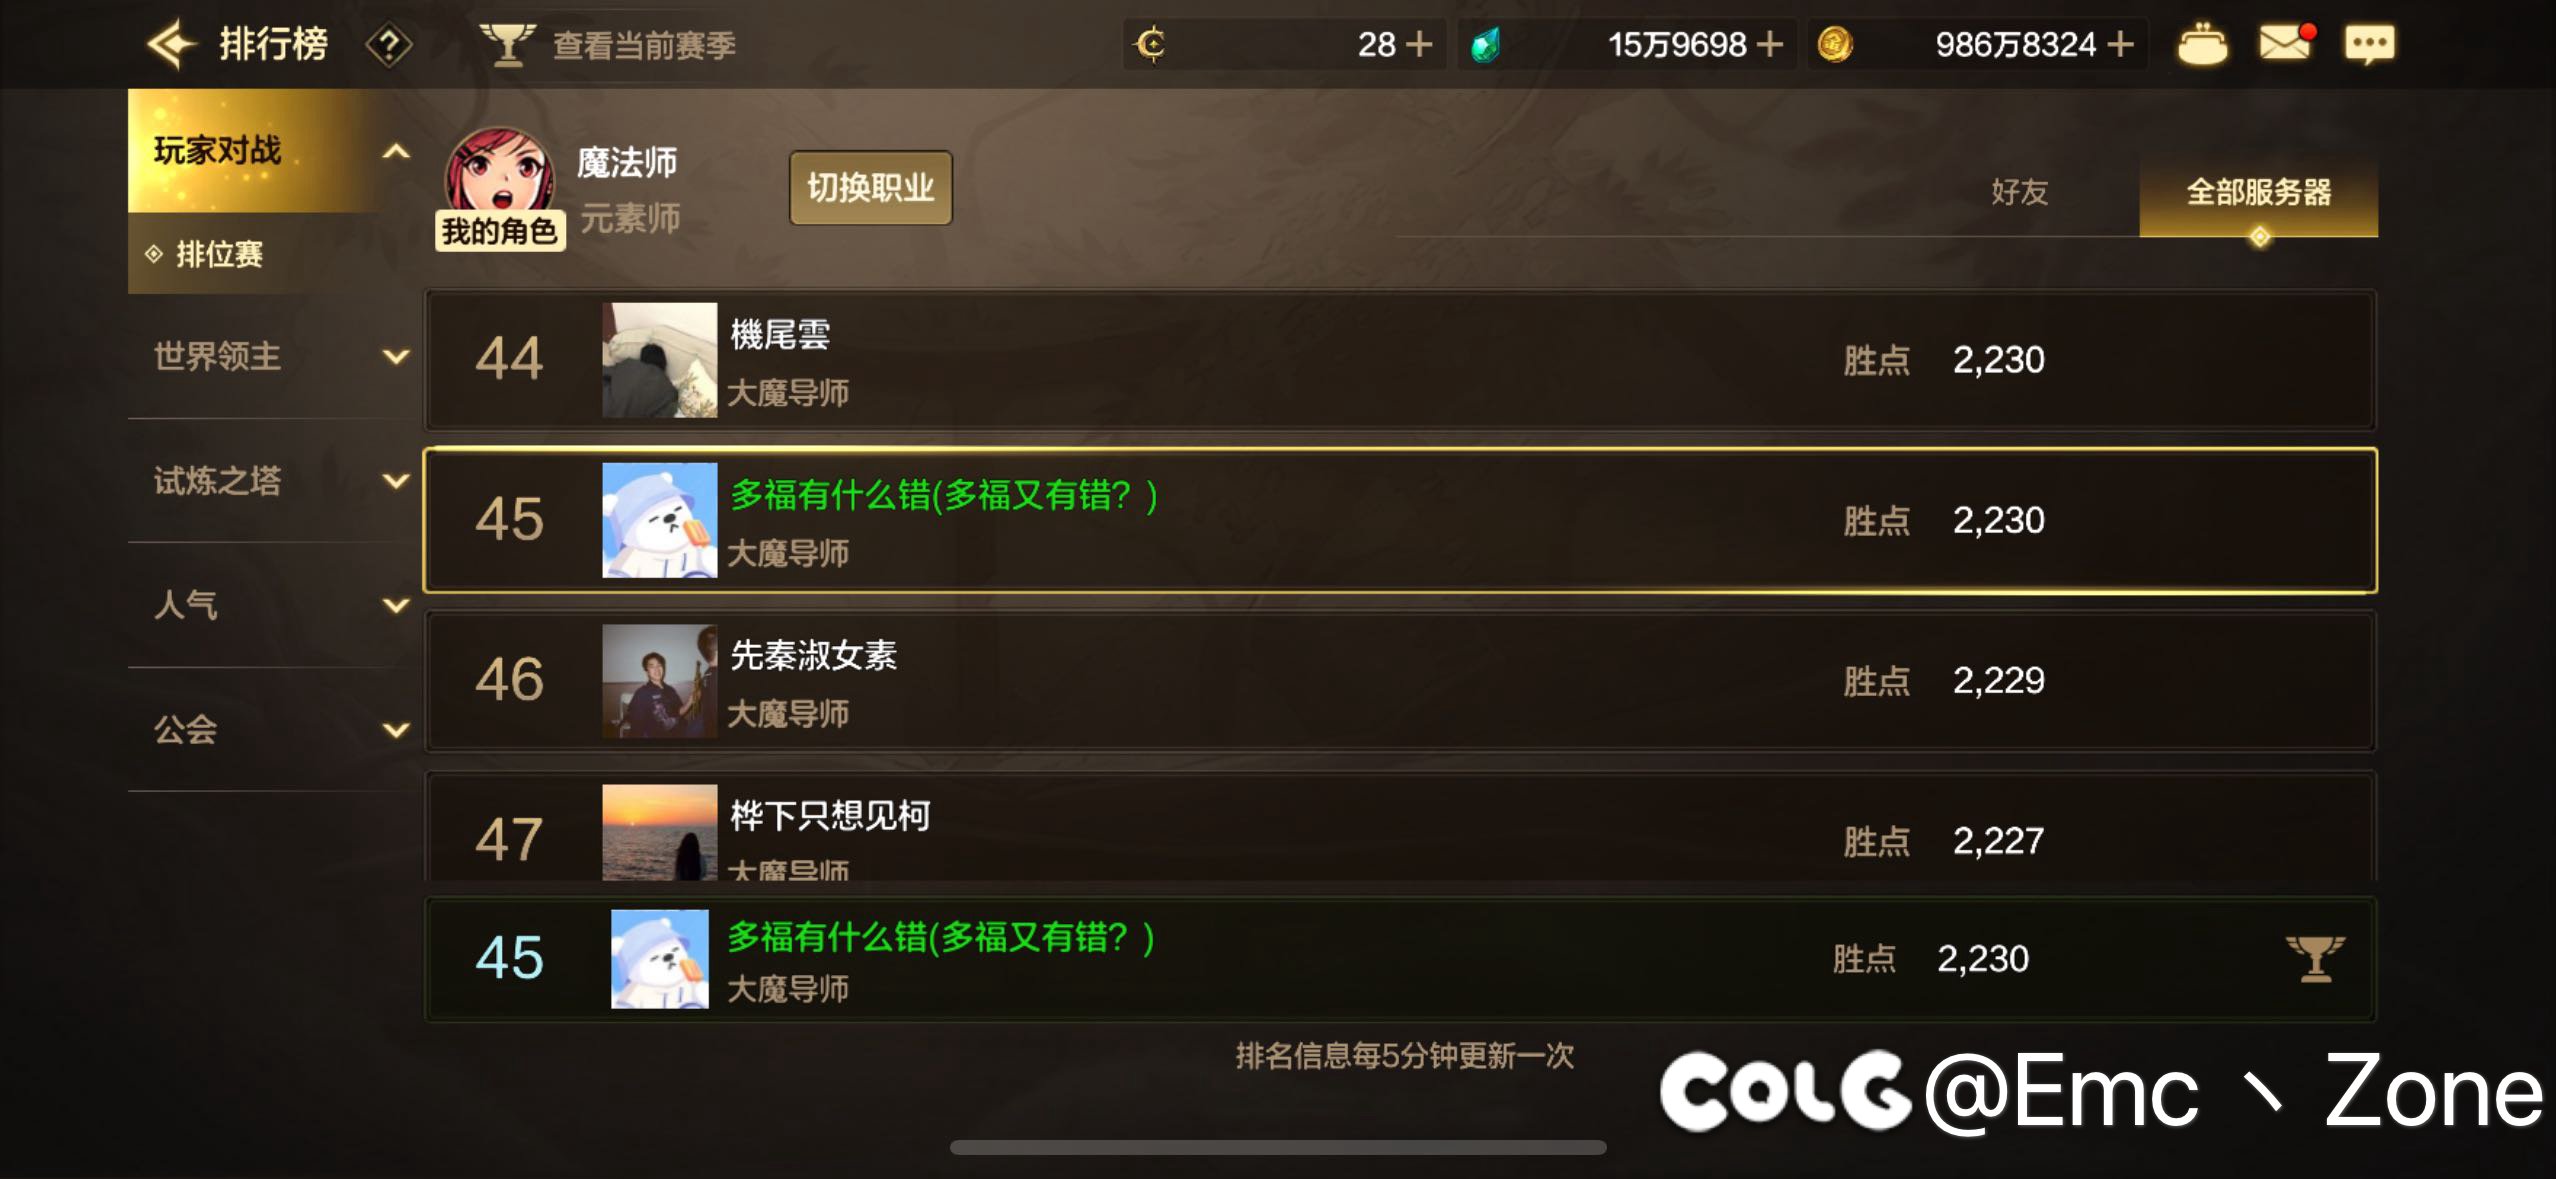Expand the 世界领主 category
Image resolution: width=2556 pixels, height=1179 pixels.
coord(396,357)
